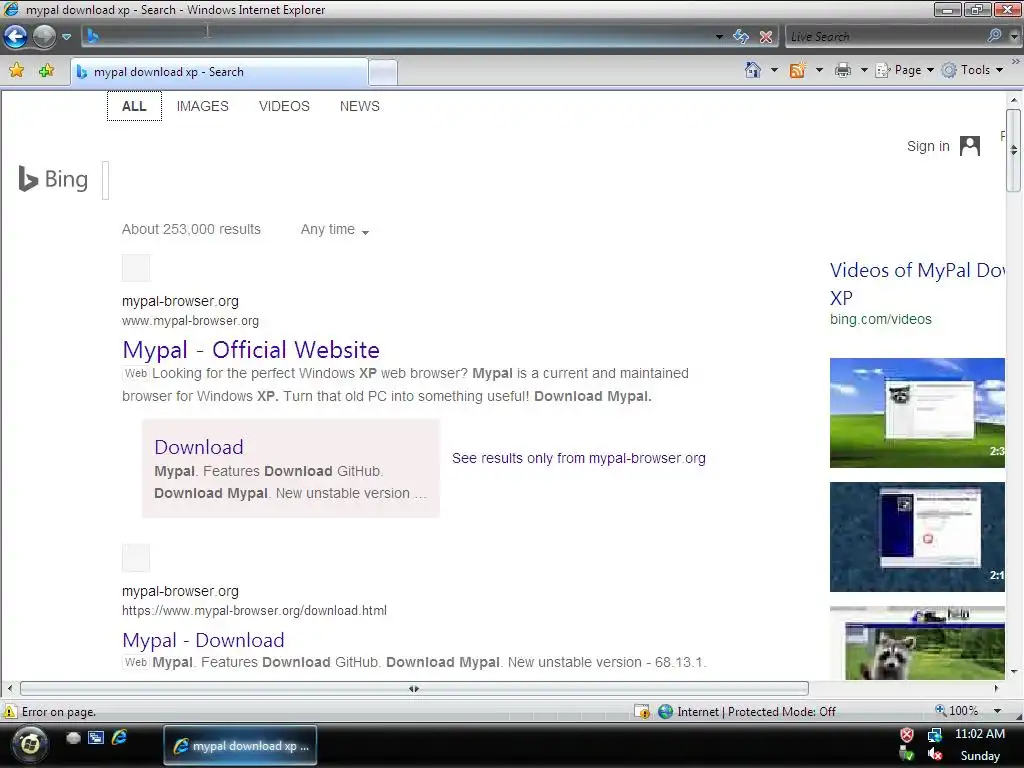Image resolution: width=1024 pixels, height=768 pixels.
Task: Open the search provider options dropdown
Action: click(x=1014, y=37)
